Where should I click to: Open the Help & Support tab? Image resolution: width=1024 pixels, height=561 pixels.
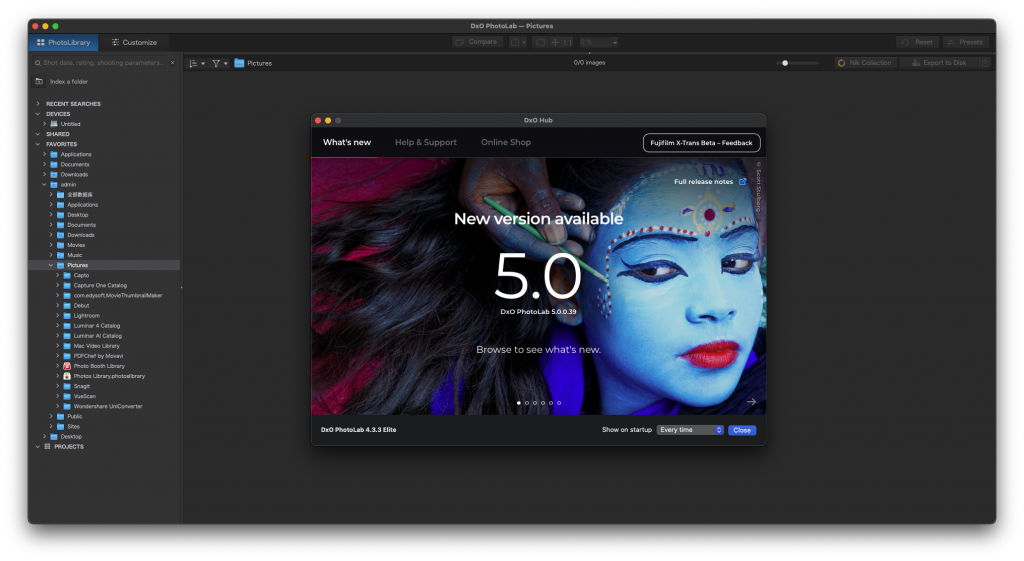426,142
